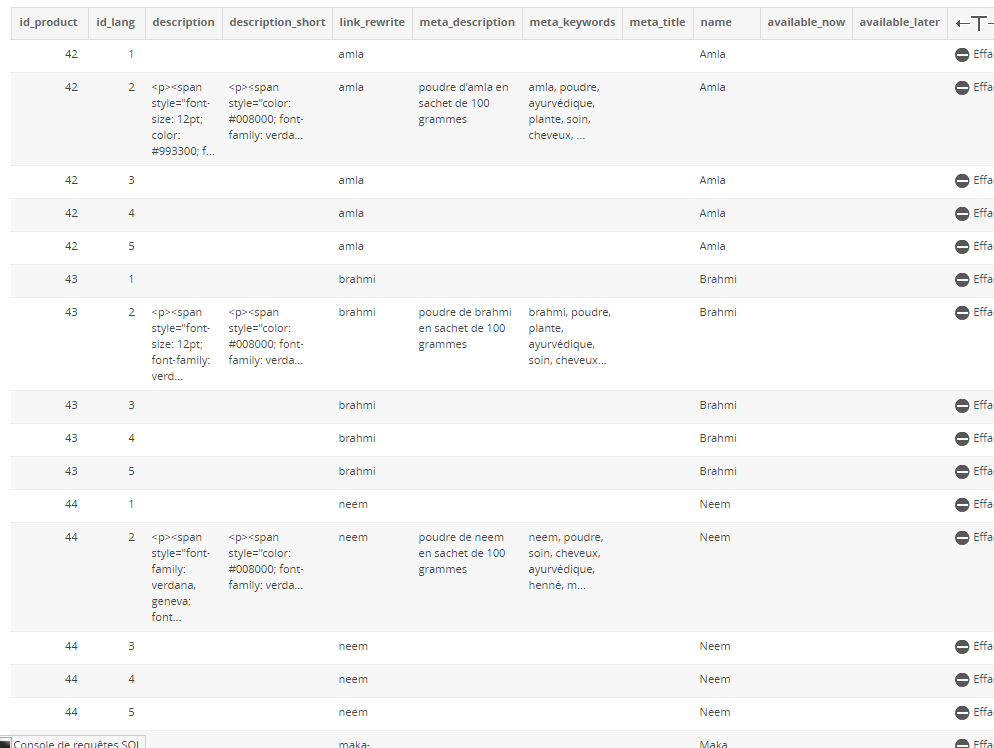Click description cell of product 42 lang 2
Image resolution: width=994 pixels, height=748 pixels.
[183, 119]
